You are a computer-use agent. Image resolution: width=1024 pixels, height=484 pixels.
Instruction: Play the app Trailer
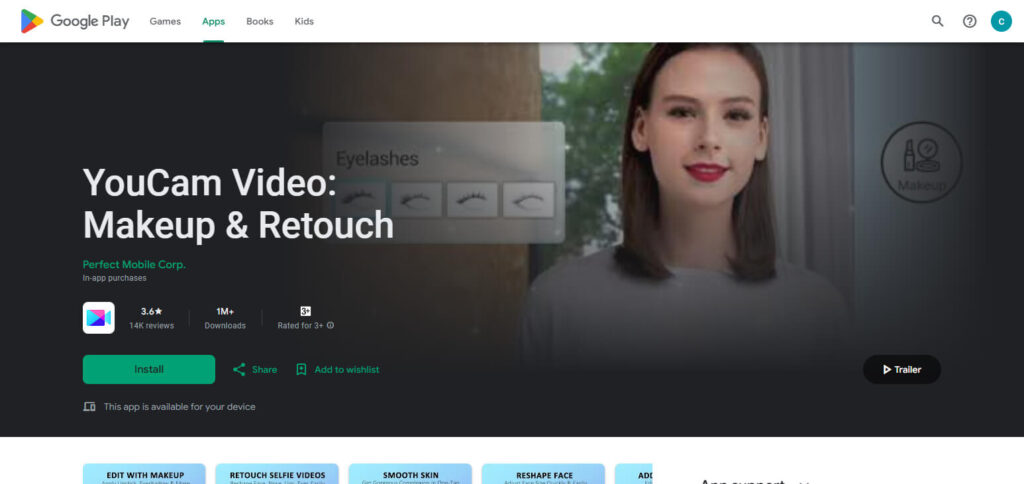click(x=902, y=369)
